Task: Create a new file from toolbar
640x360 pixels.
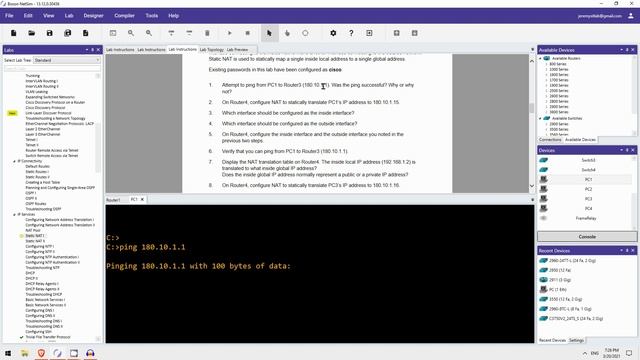Action: pyautogui.click(x=13, y=33)
